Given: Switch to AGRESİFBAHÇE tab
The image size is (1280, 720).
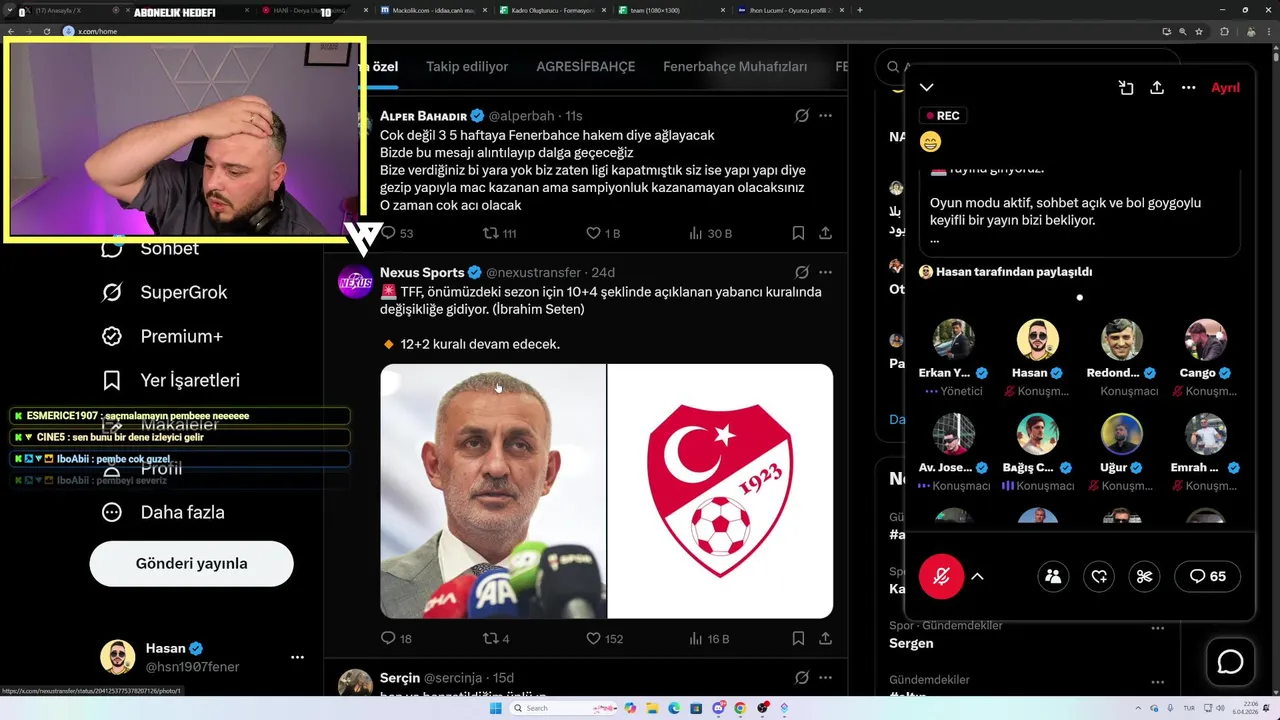Looking at the screenshot, I should tap(586, 67).
